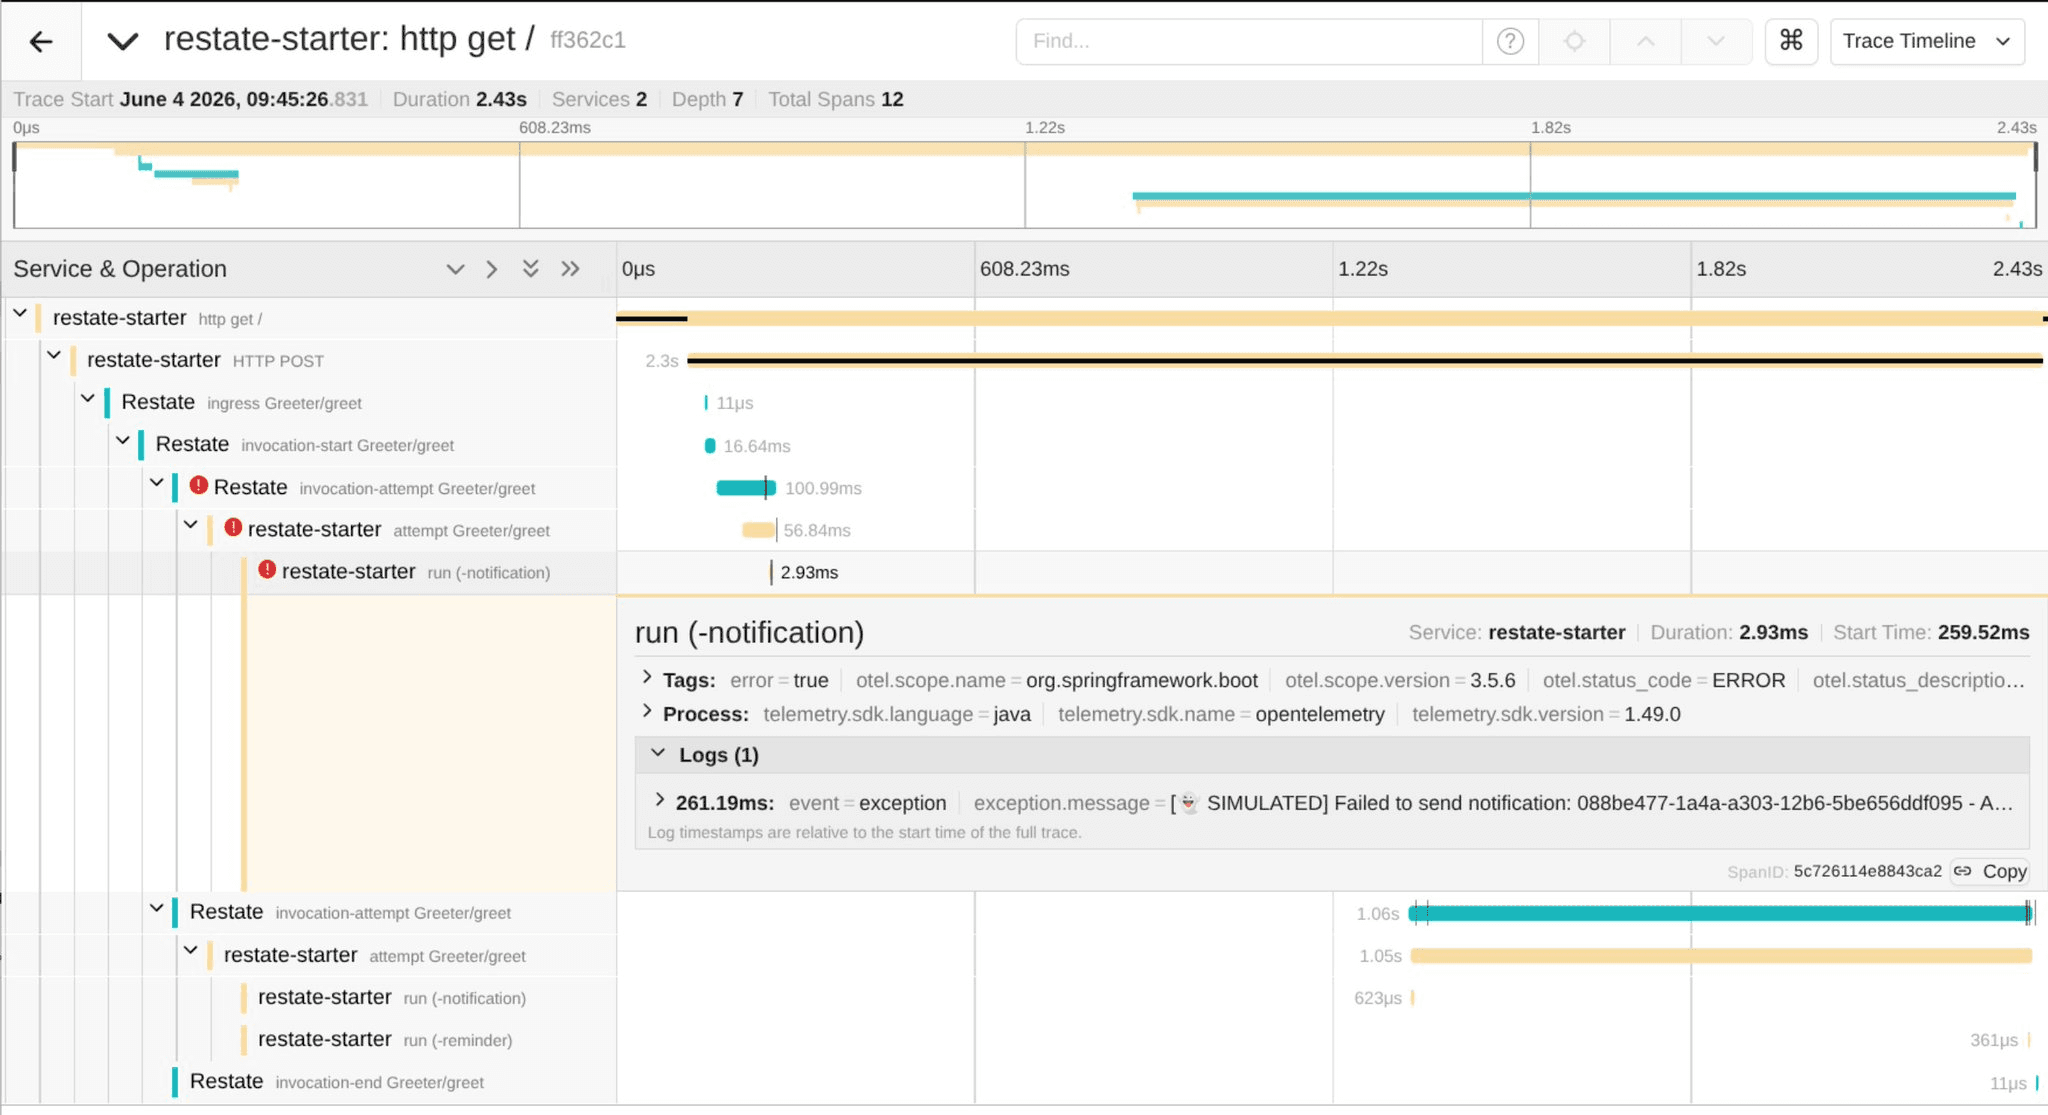Click the long teal bar in the trace minimap
The width and height of the screenshot is (2048, 1115).
click(x=1574, y=196)
